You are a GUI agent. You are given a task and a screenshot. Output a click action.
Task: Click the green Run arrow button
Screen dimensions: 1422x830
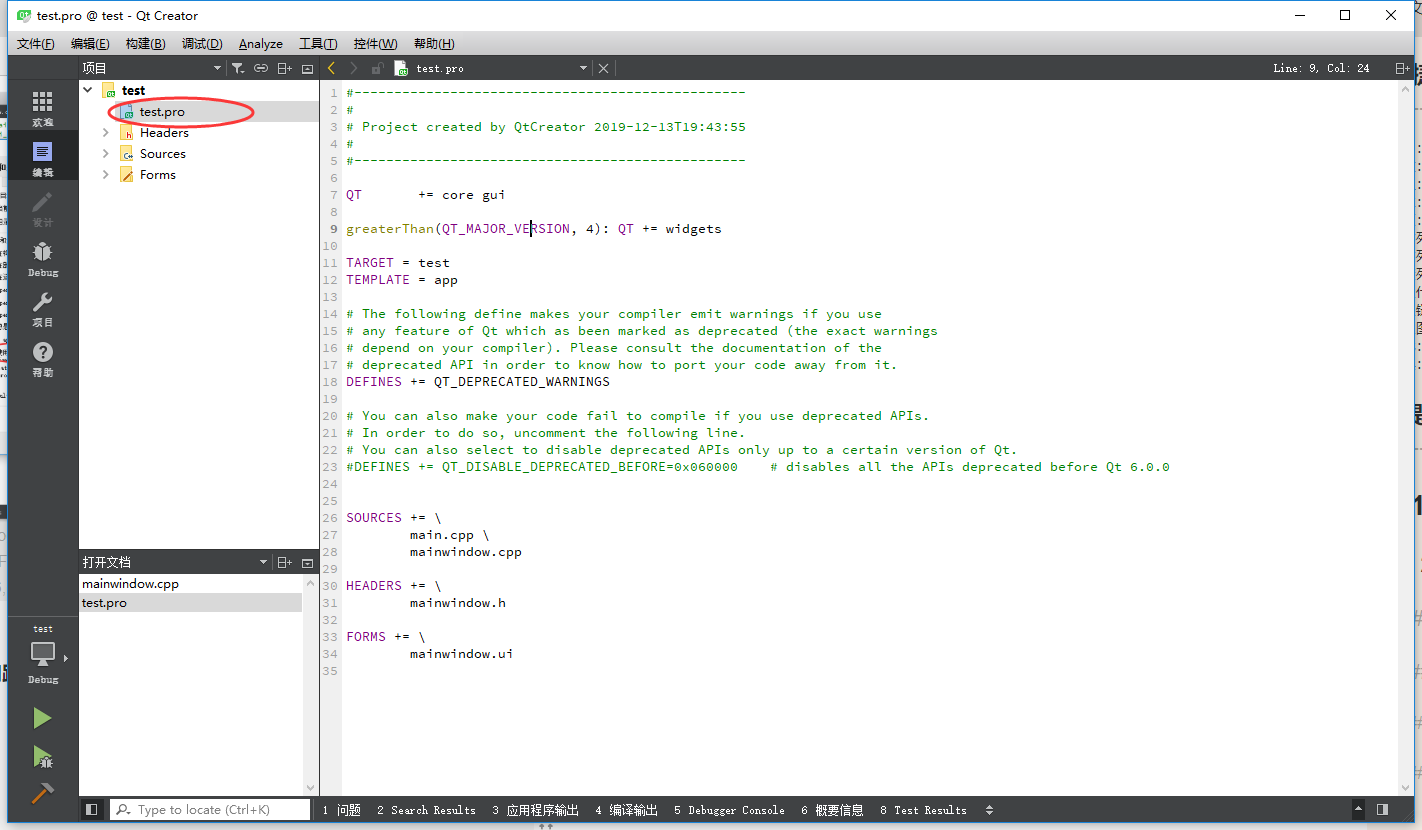[x=42, y=718]
